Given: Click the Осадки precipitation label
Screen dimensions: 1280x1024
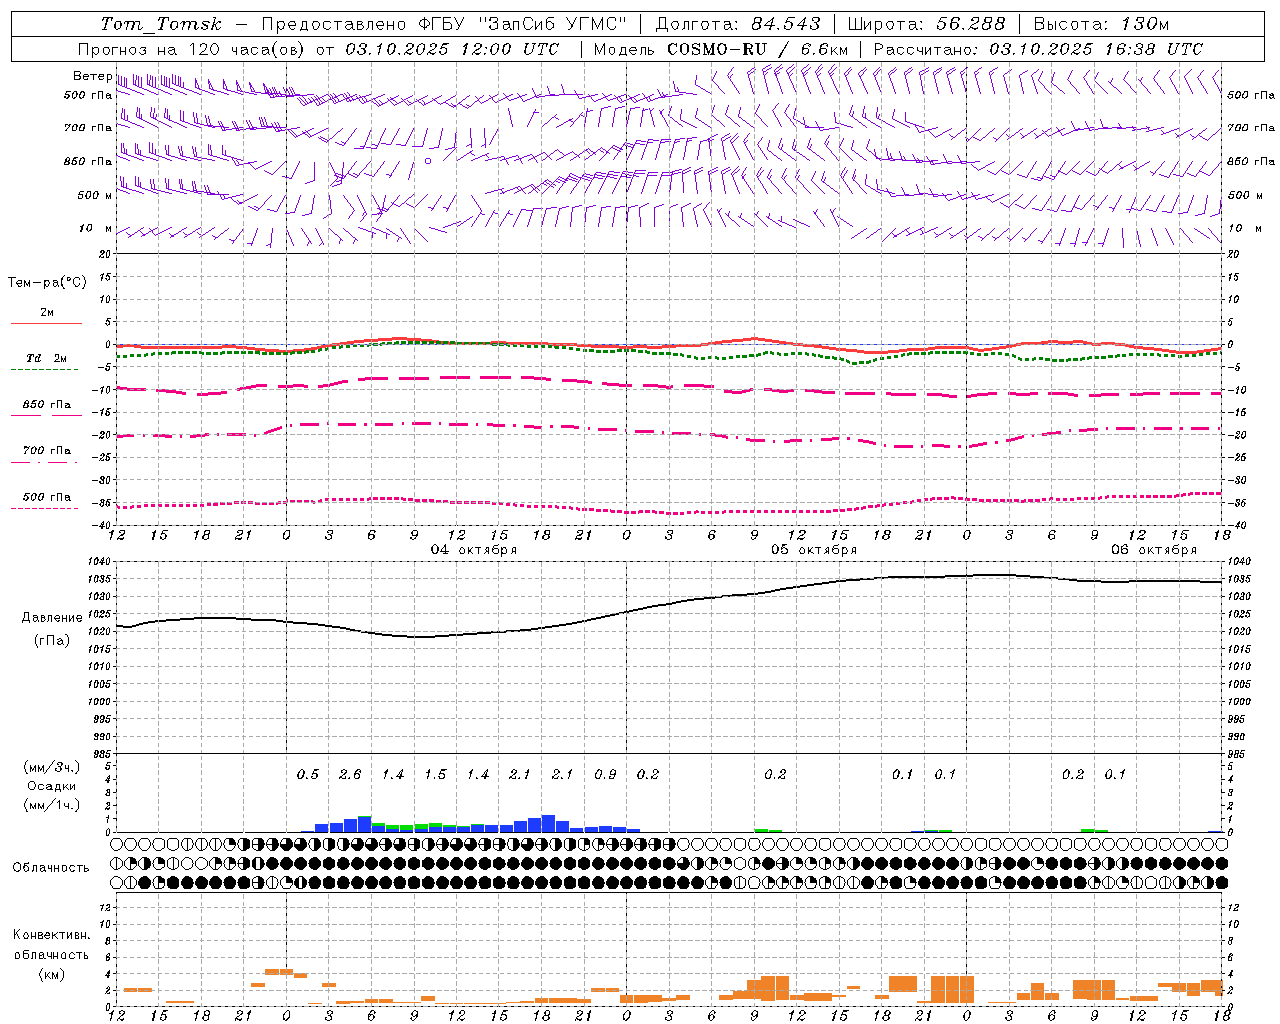Looking at the screenshot, I should 52,786.
